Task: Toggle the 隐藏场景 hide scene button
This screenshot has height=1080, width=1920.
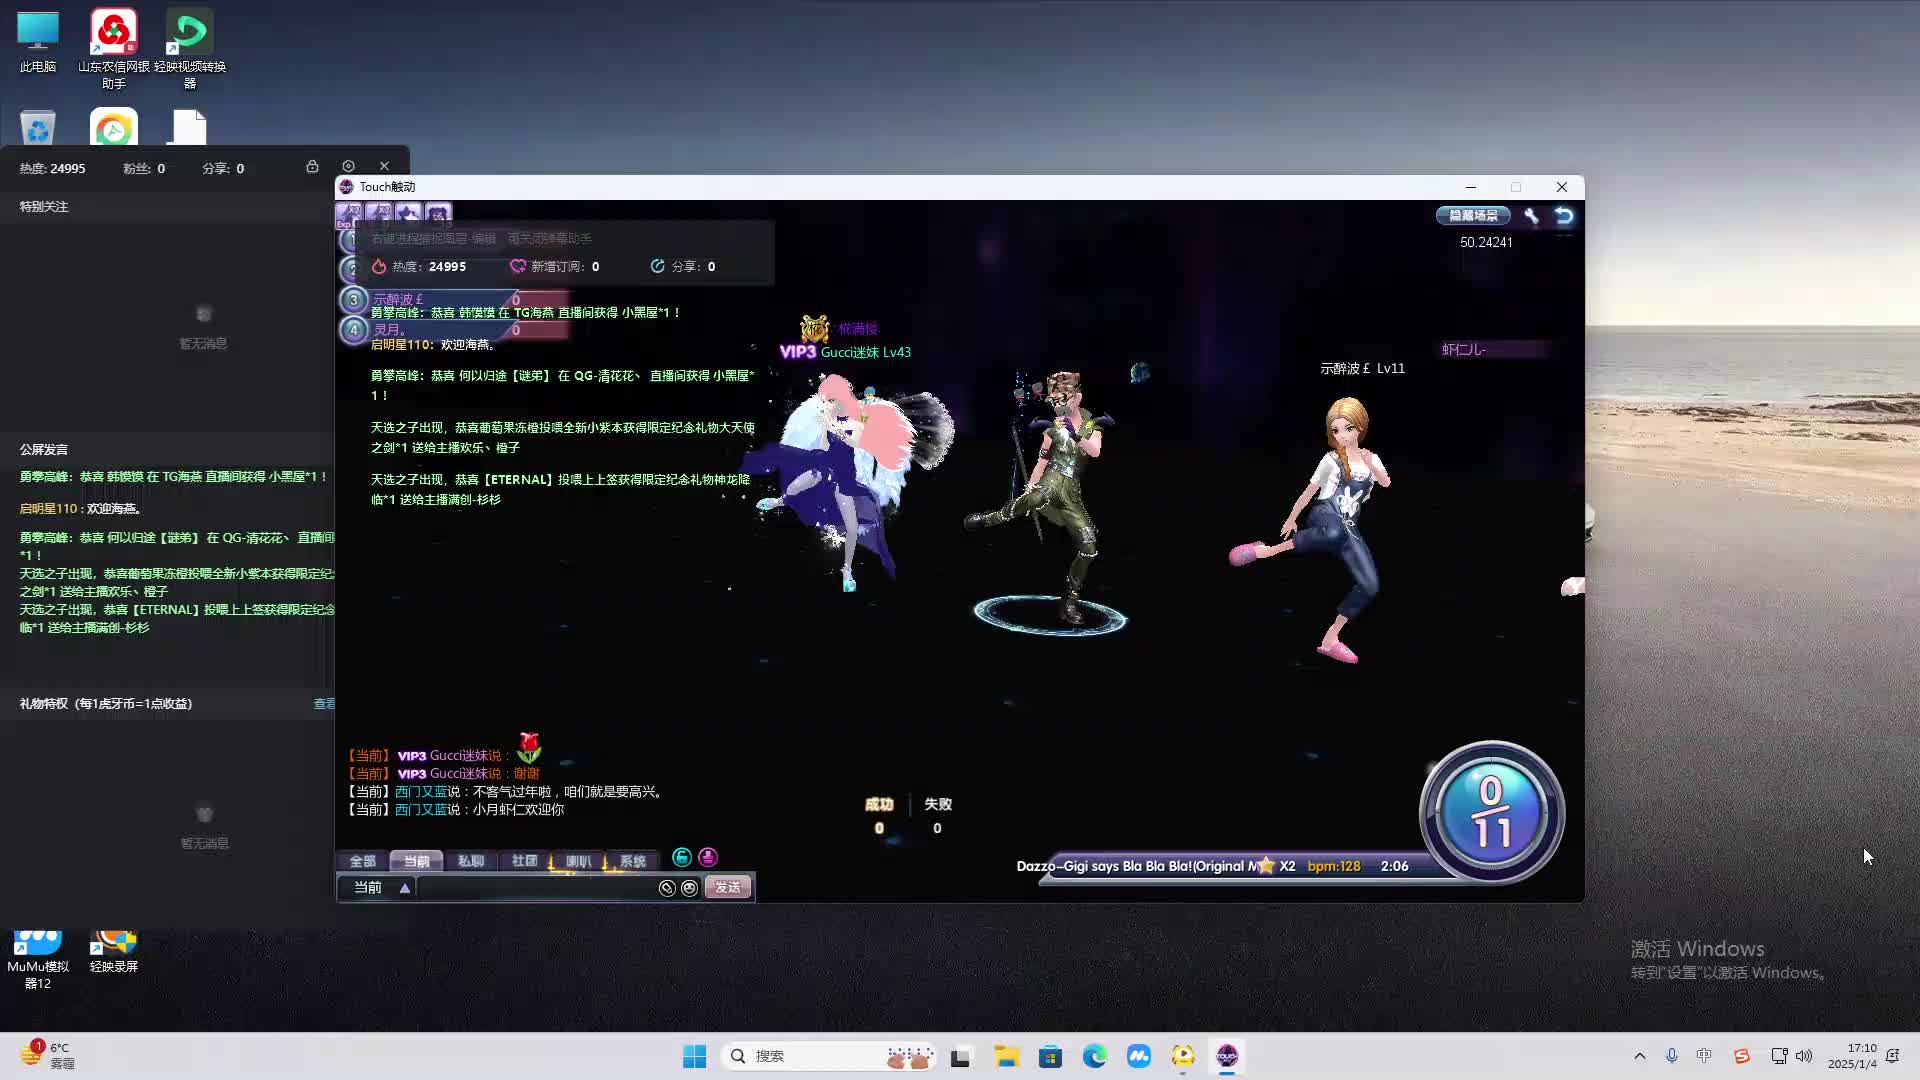Action: pos(1473,216)
